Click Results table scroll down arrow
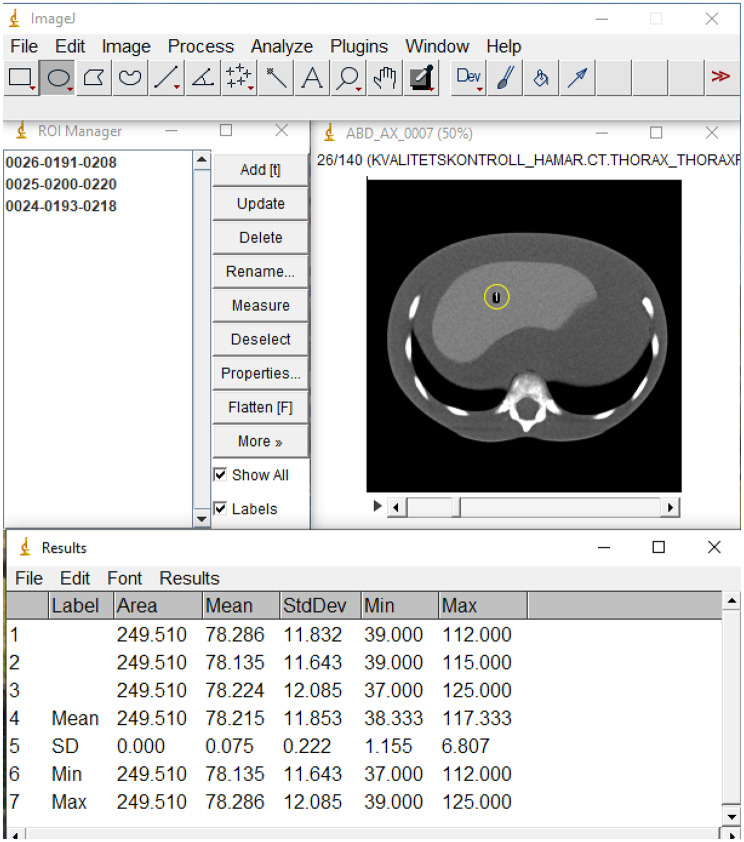The width and height of the screenshot is (744, 842). pos(731,816)
